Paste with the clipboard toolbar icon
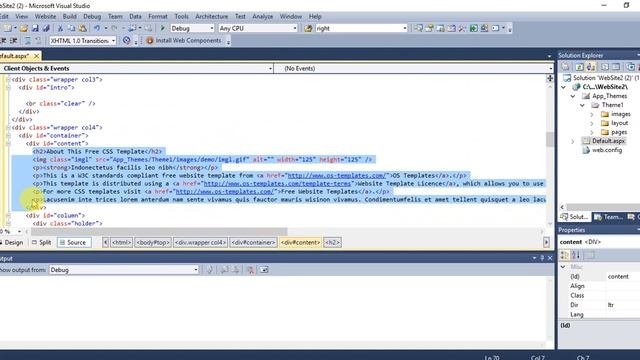 82,28
